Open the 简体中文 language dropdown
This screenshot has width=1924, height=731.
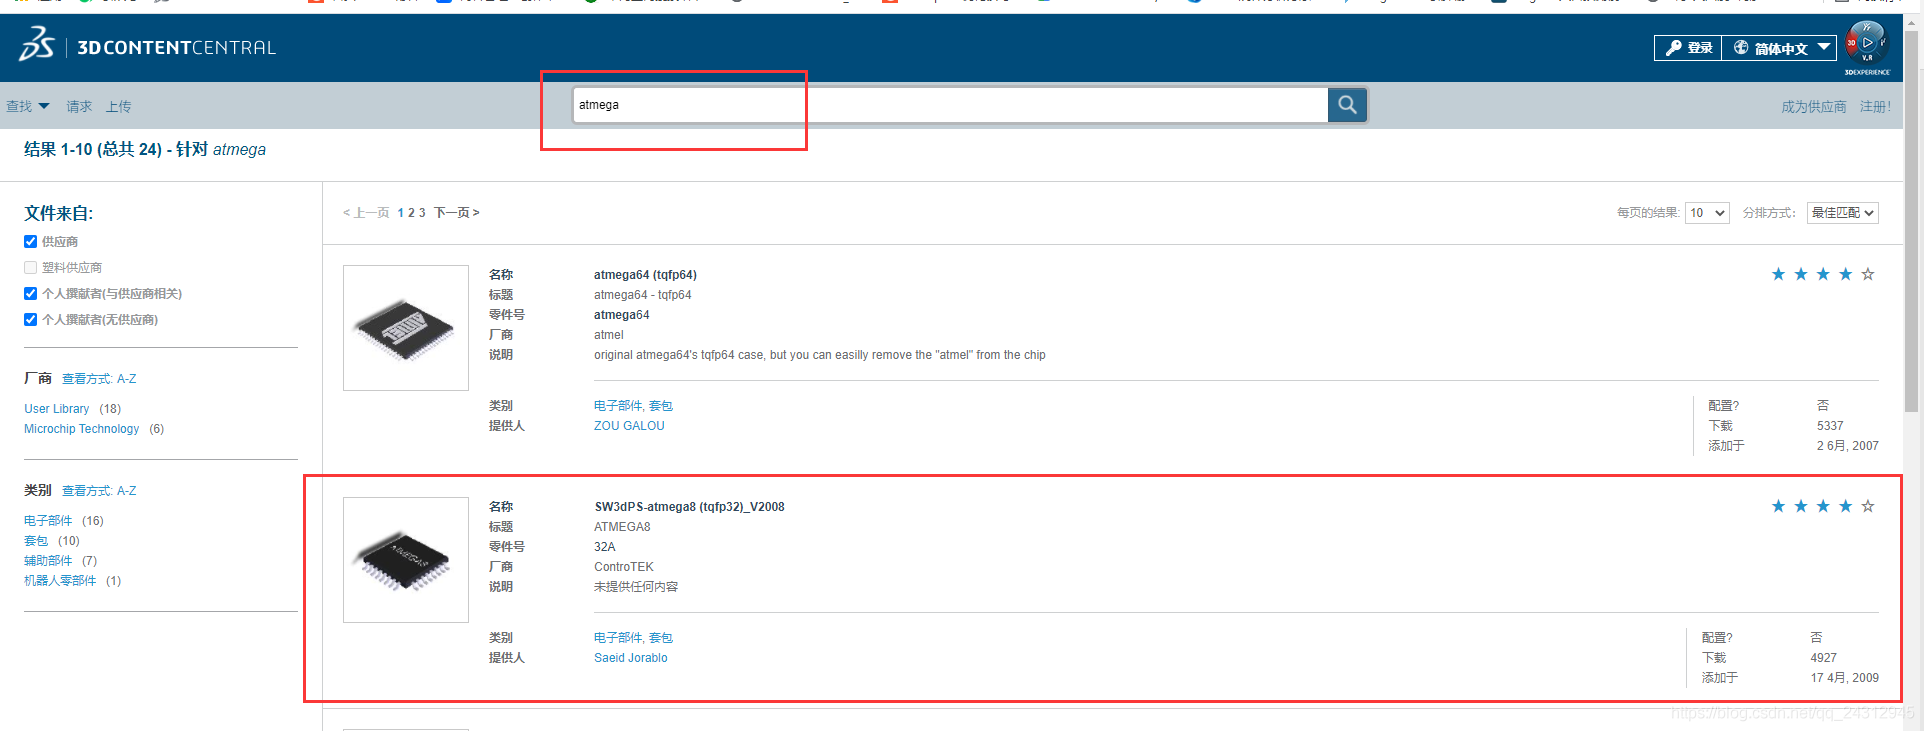(1781, 48)
